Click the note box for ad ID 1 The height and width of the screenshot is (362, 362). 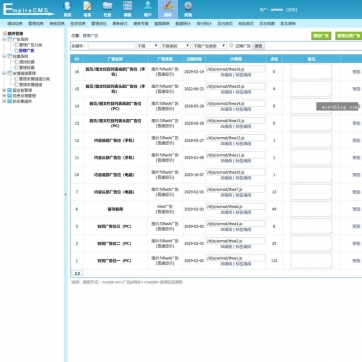[311, 260]
